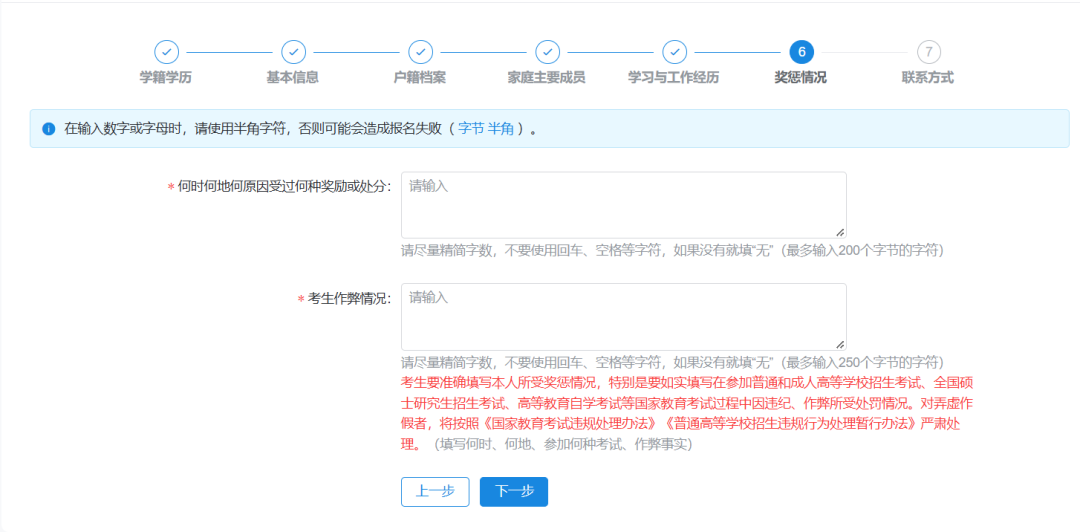Click the blue info icon in notice bar
1080x532 pixels.
click(x=48, y=129)
